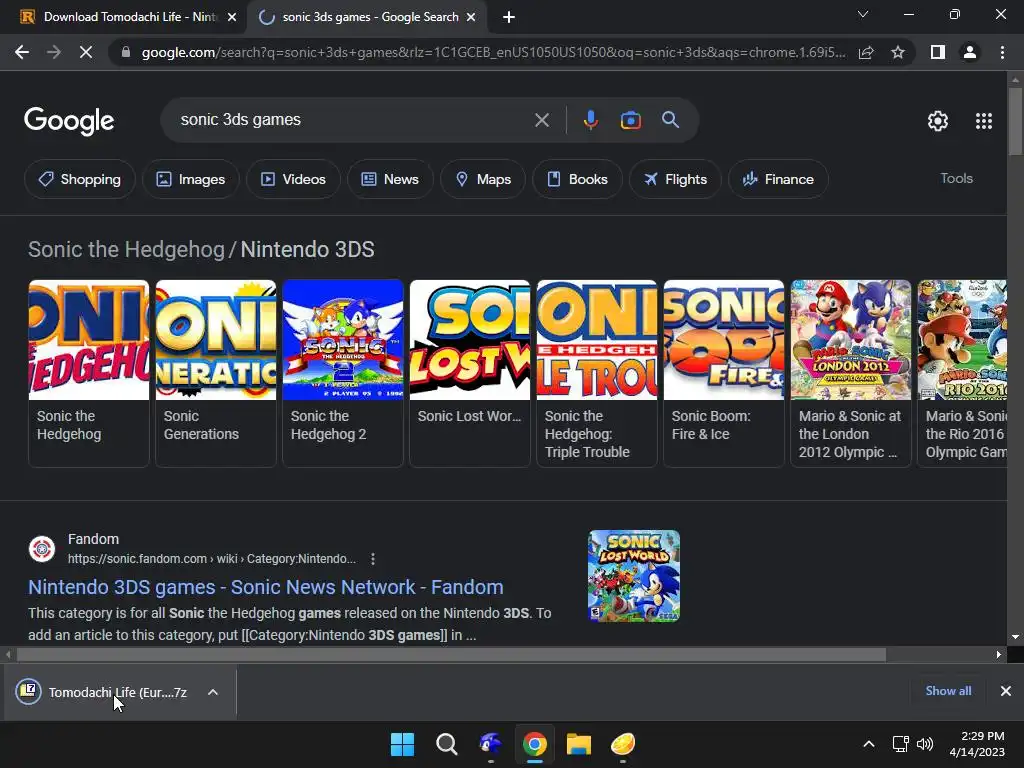Filter results by Shopping
Image resolution: width=1024 pixels, height=768 pixels.
[x=80, y=179]
